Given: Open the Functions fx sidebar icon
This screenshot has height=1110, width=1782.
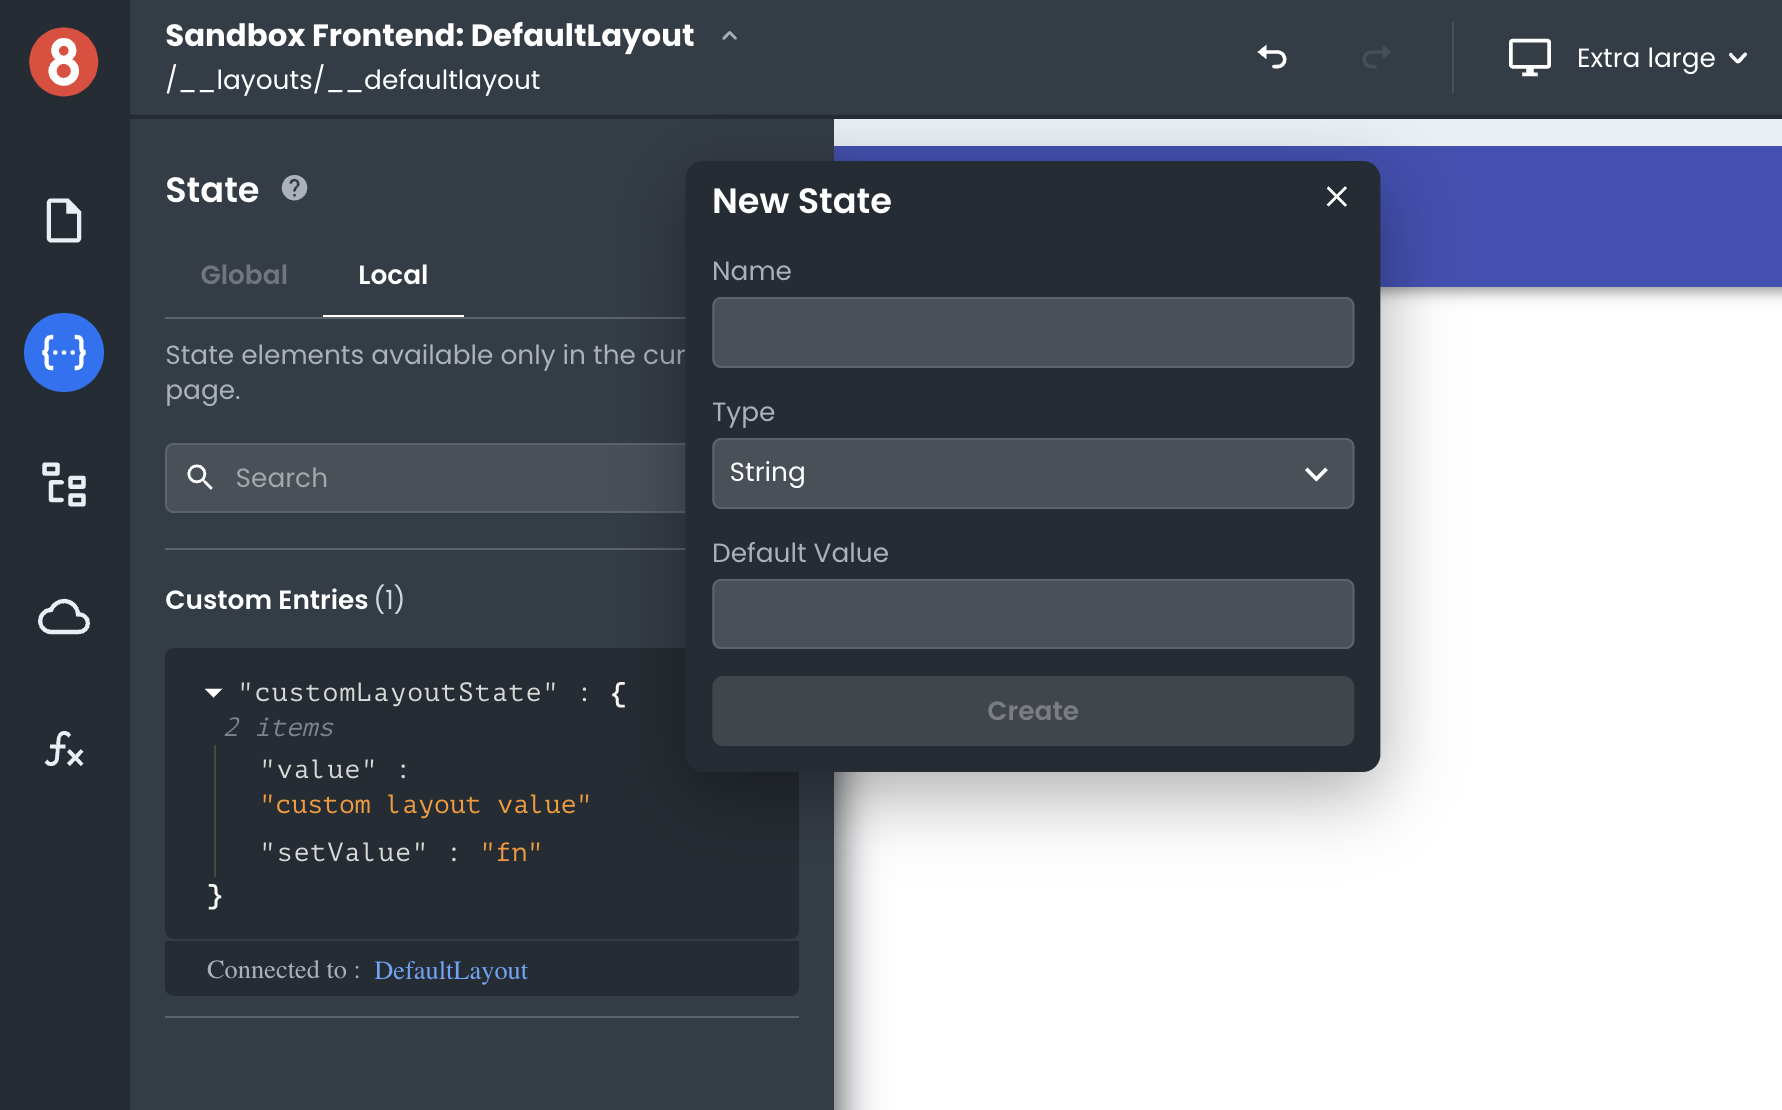Looking at the screenshot, I should click(64, 749).
